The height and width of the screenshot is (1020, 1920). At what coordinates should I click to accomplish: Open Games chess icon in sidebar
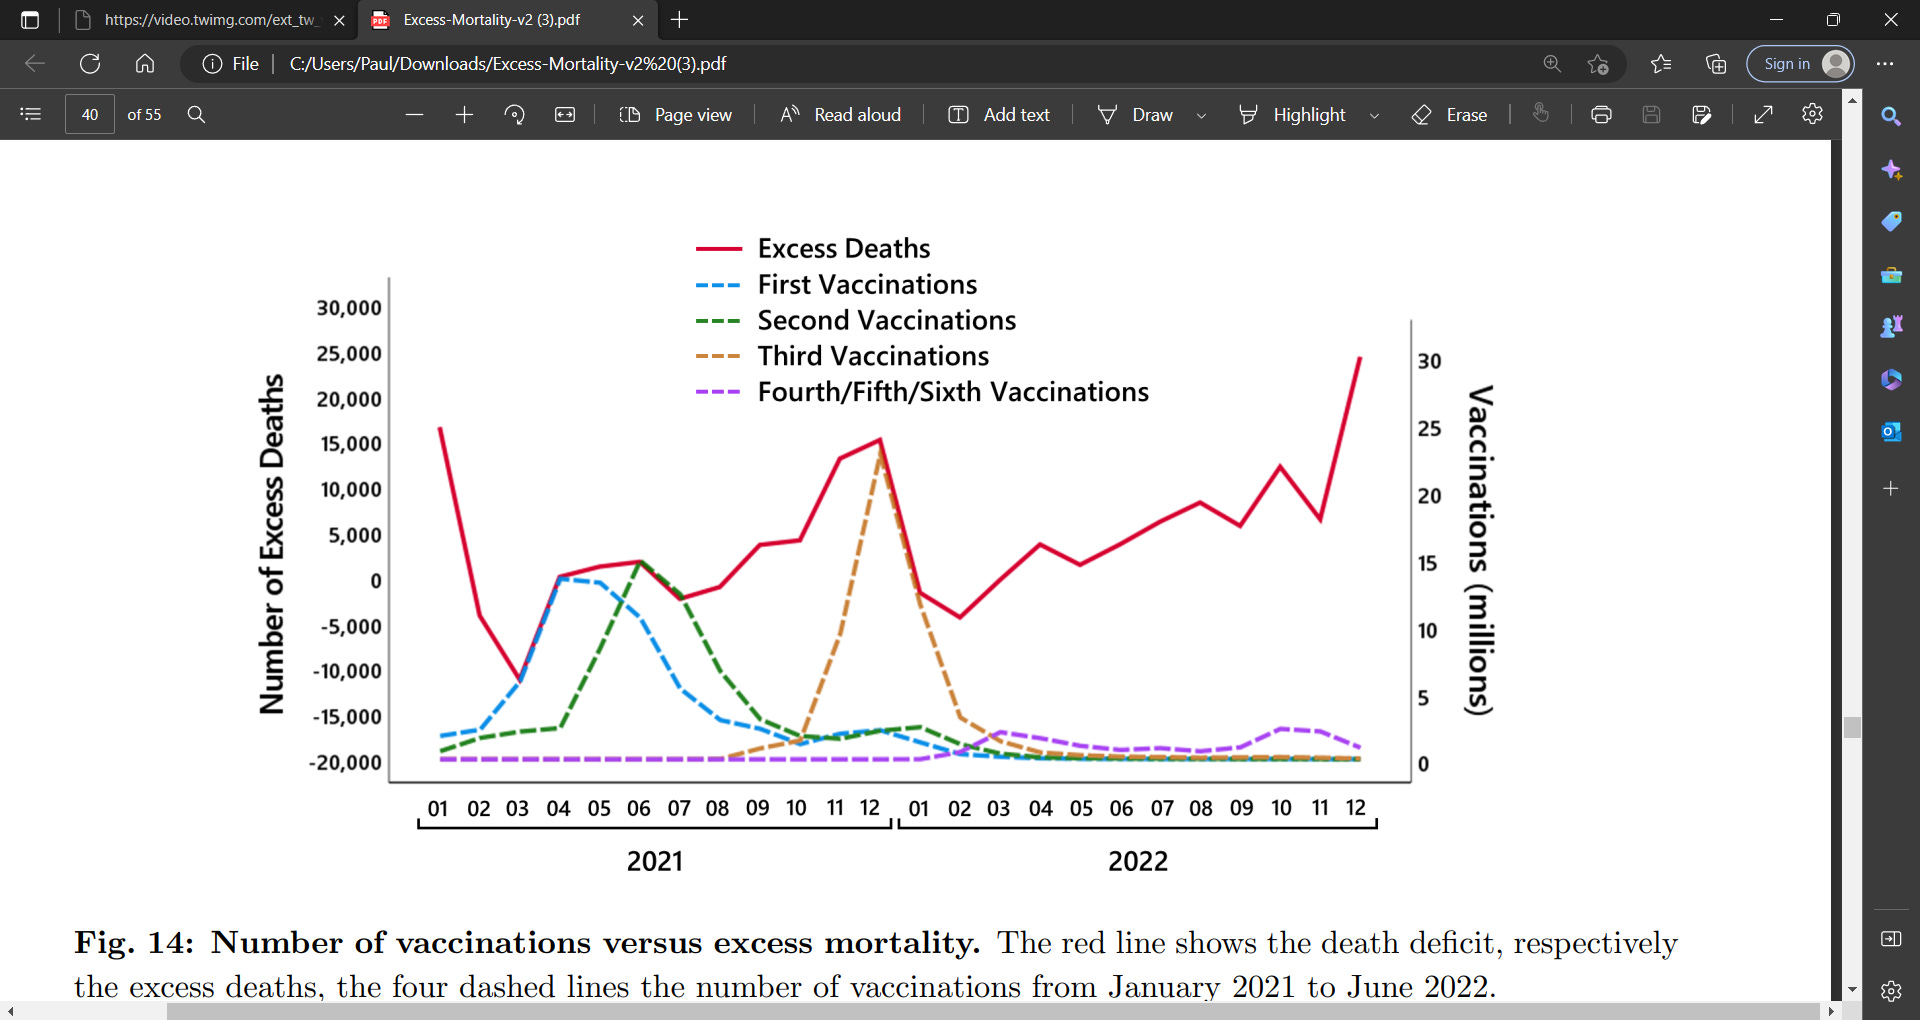click(x=1891, y=326)
